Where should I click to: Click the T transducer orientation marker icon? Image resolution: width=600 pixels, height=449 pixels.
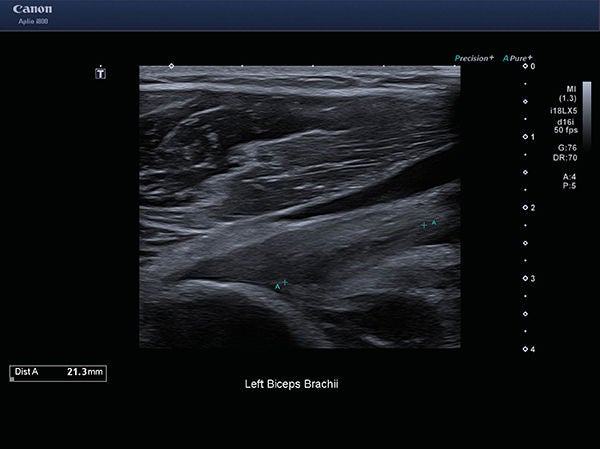[100, 73]
